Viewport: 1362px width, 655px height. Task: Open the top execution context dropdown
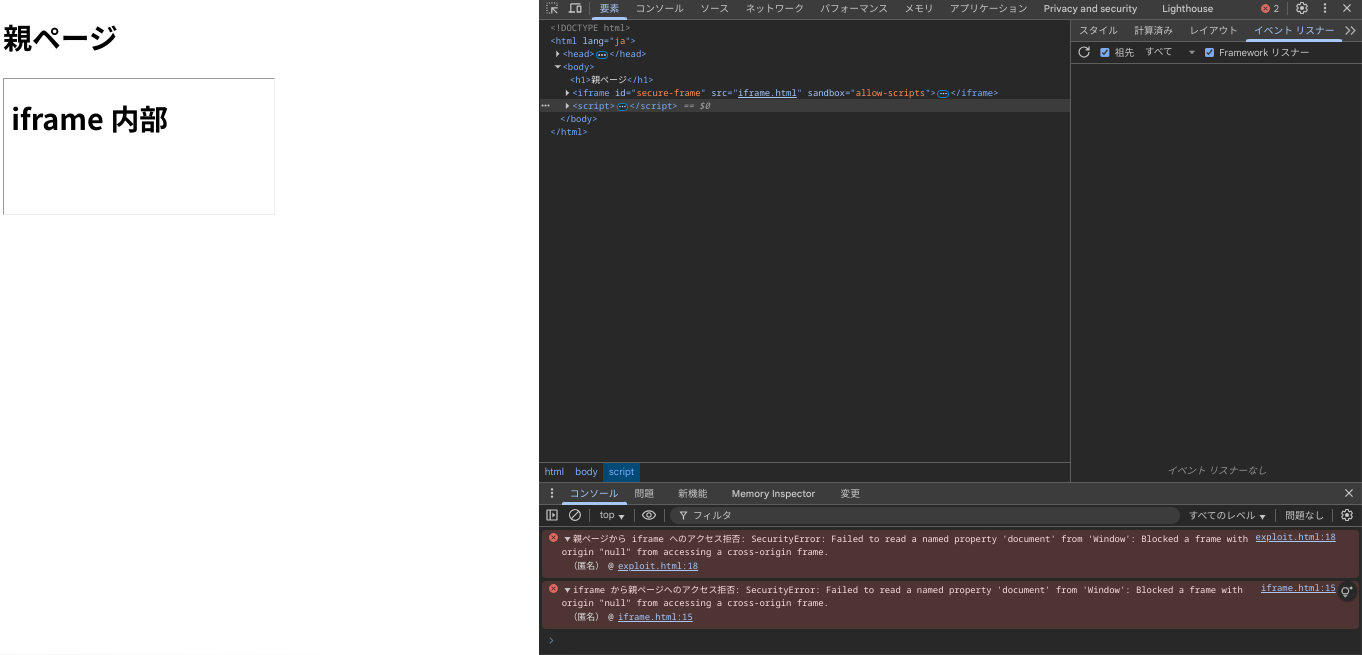(612, 515)
